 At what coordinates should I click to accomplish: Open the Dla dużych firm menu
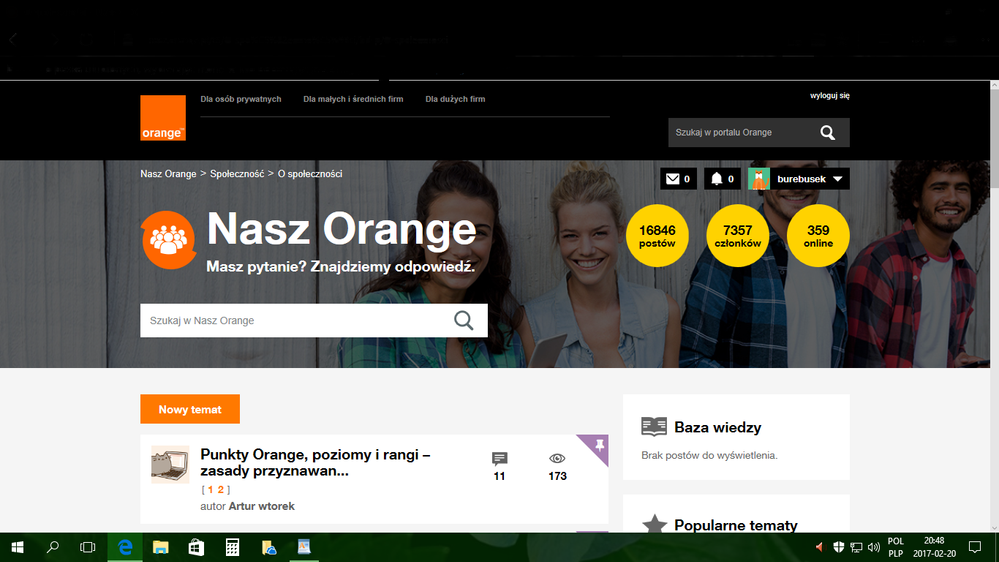456,99
